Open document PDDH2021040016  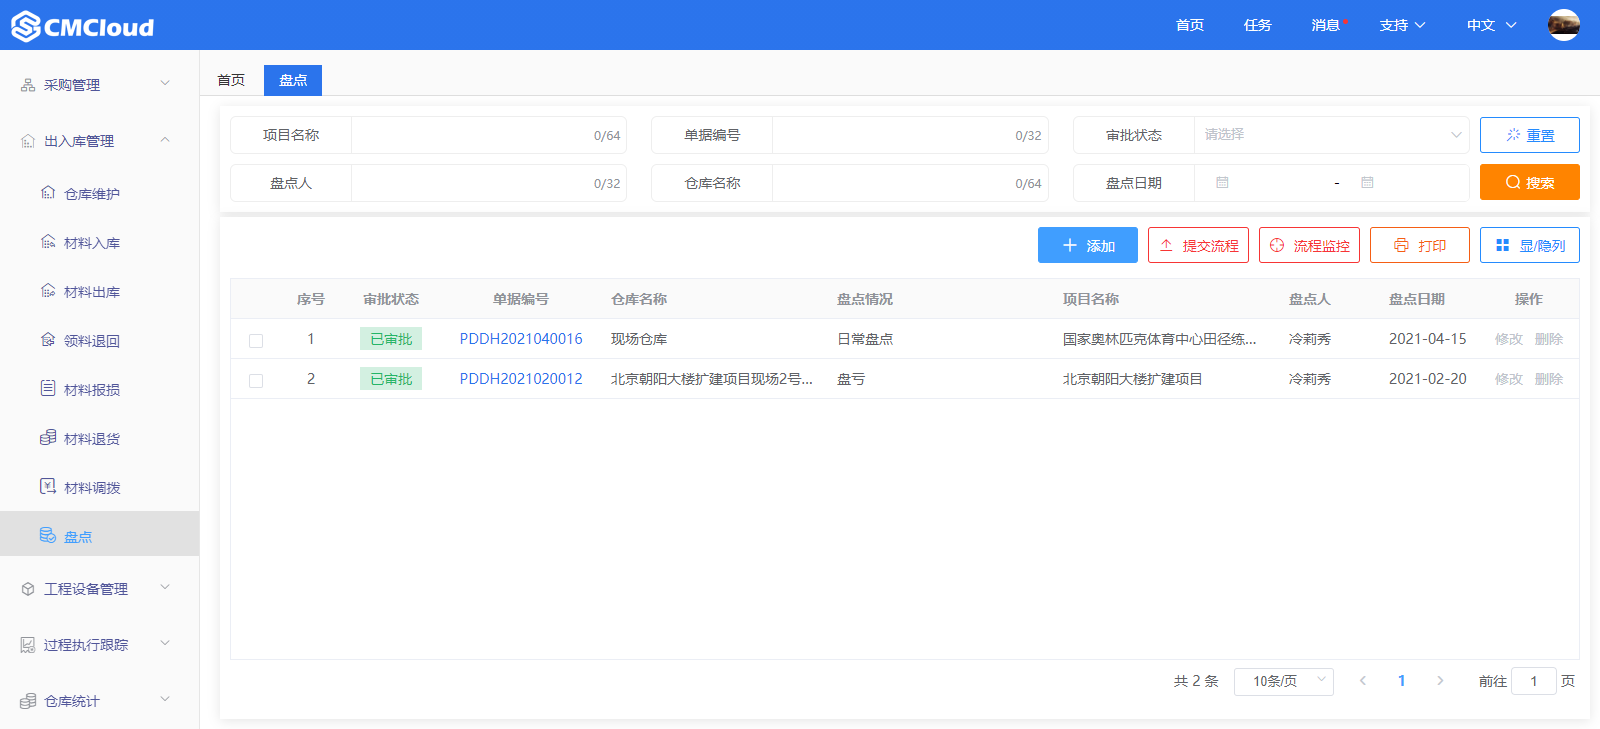pos(521,339)
